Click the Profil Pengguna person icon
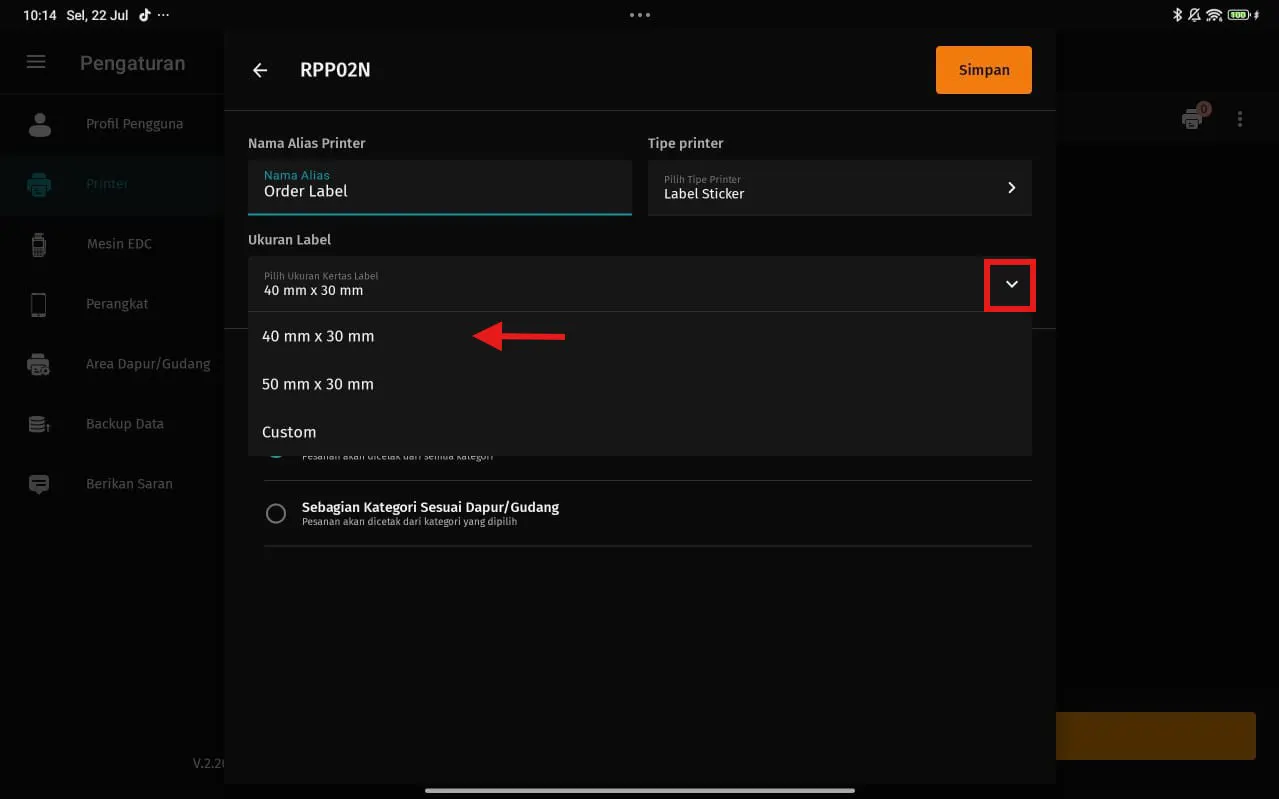 pos(39,124)
